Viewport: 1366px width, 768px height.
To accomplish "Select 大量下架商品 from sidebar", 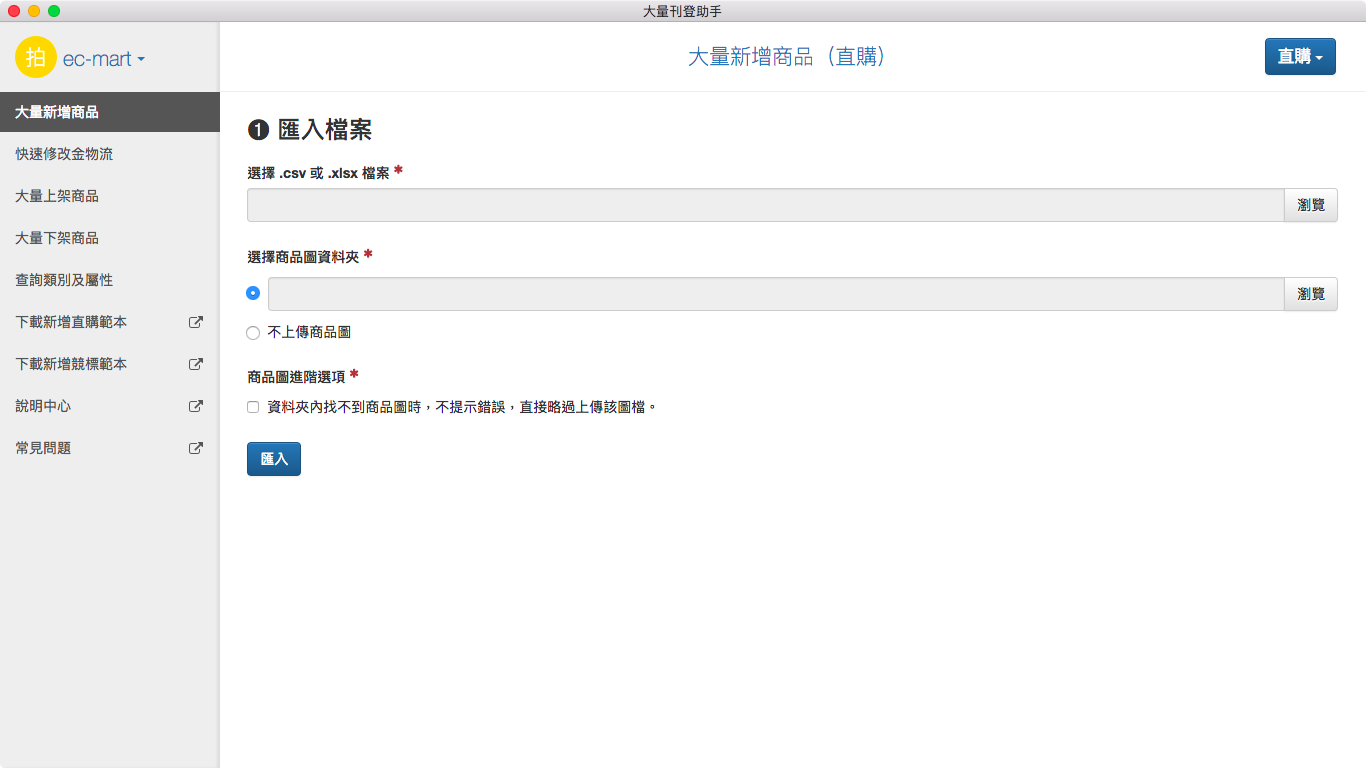I will tap(57, 238).
